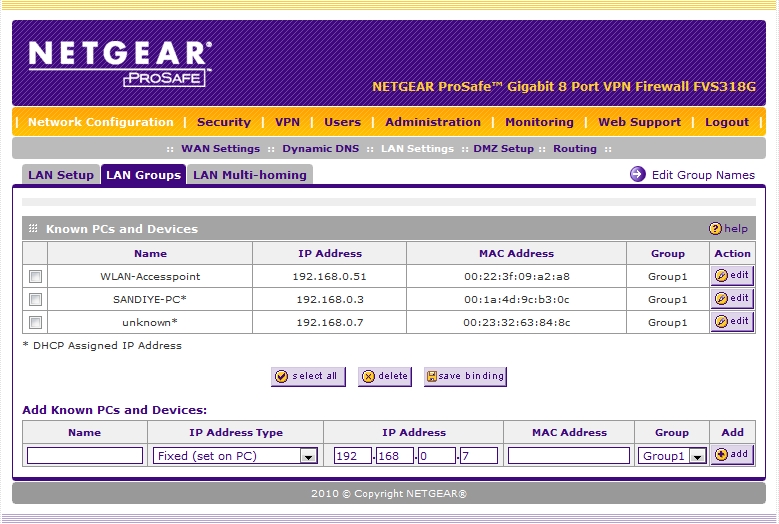Go to WAN Settings submenu

(x=221, y=149)
